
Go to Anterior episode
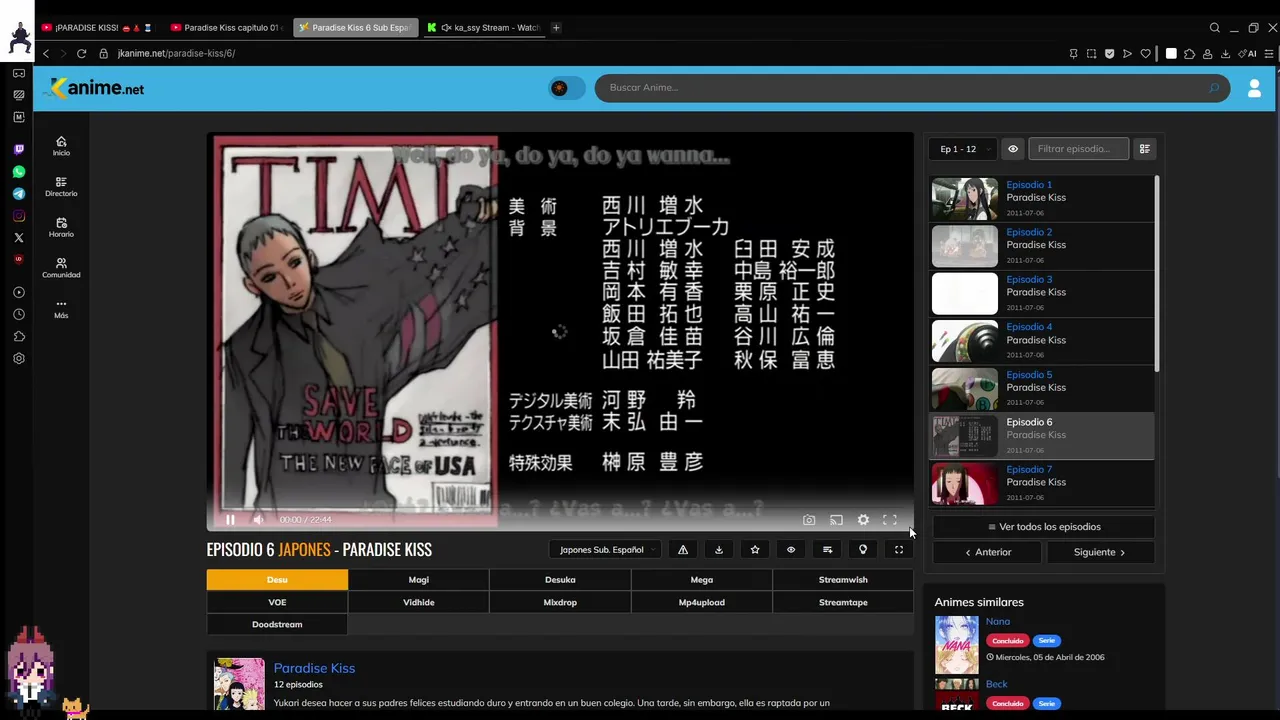pyautogui.click(x=987, y=552)
